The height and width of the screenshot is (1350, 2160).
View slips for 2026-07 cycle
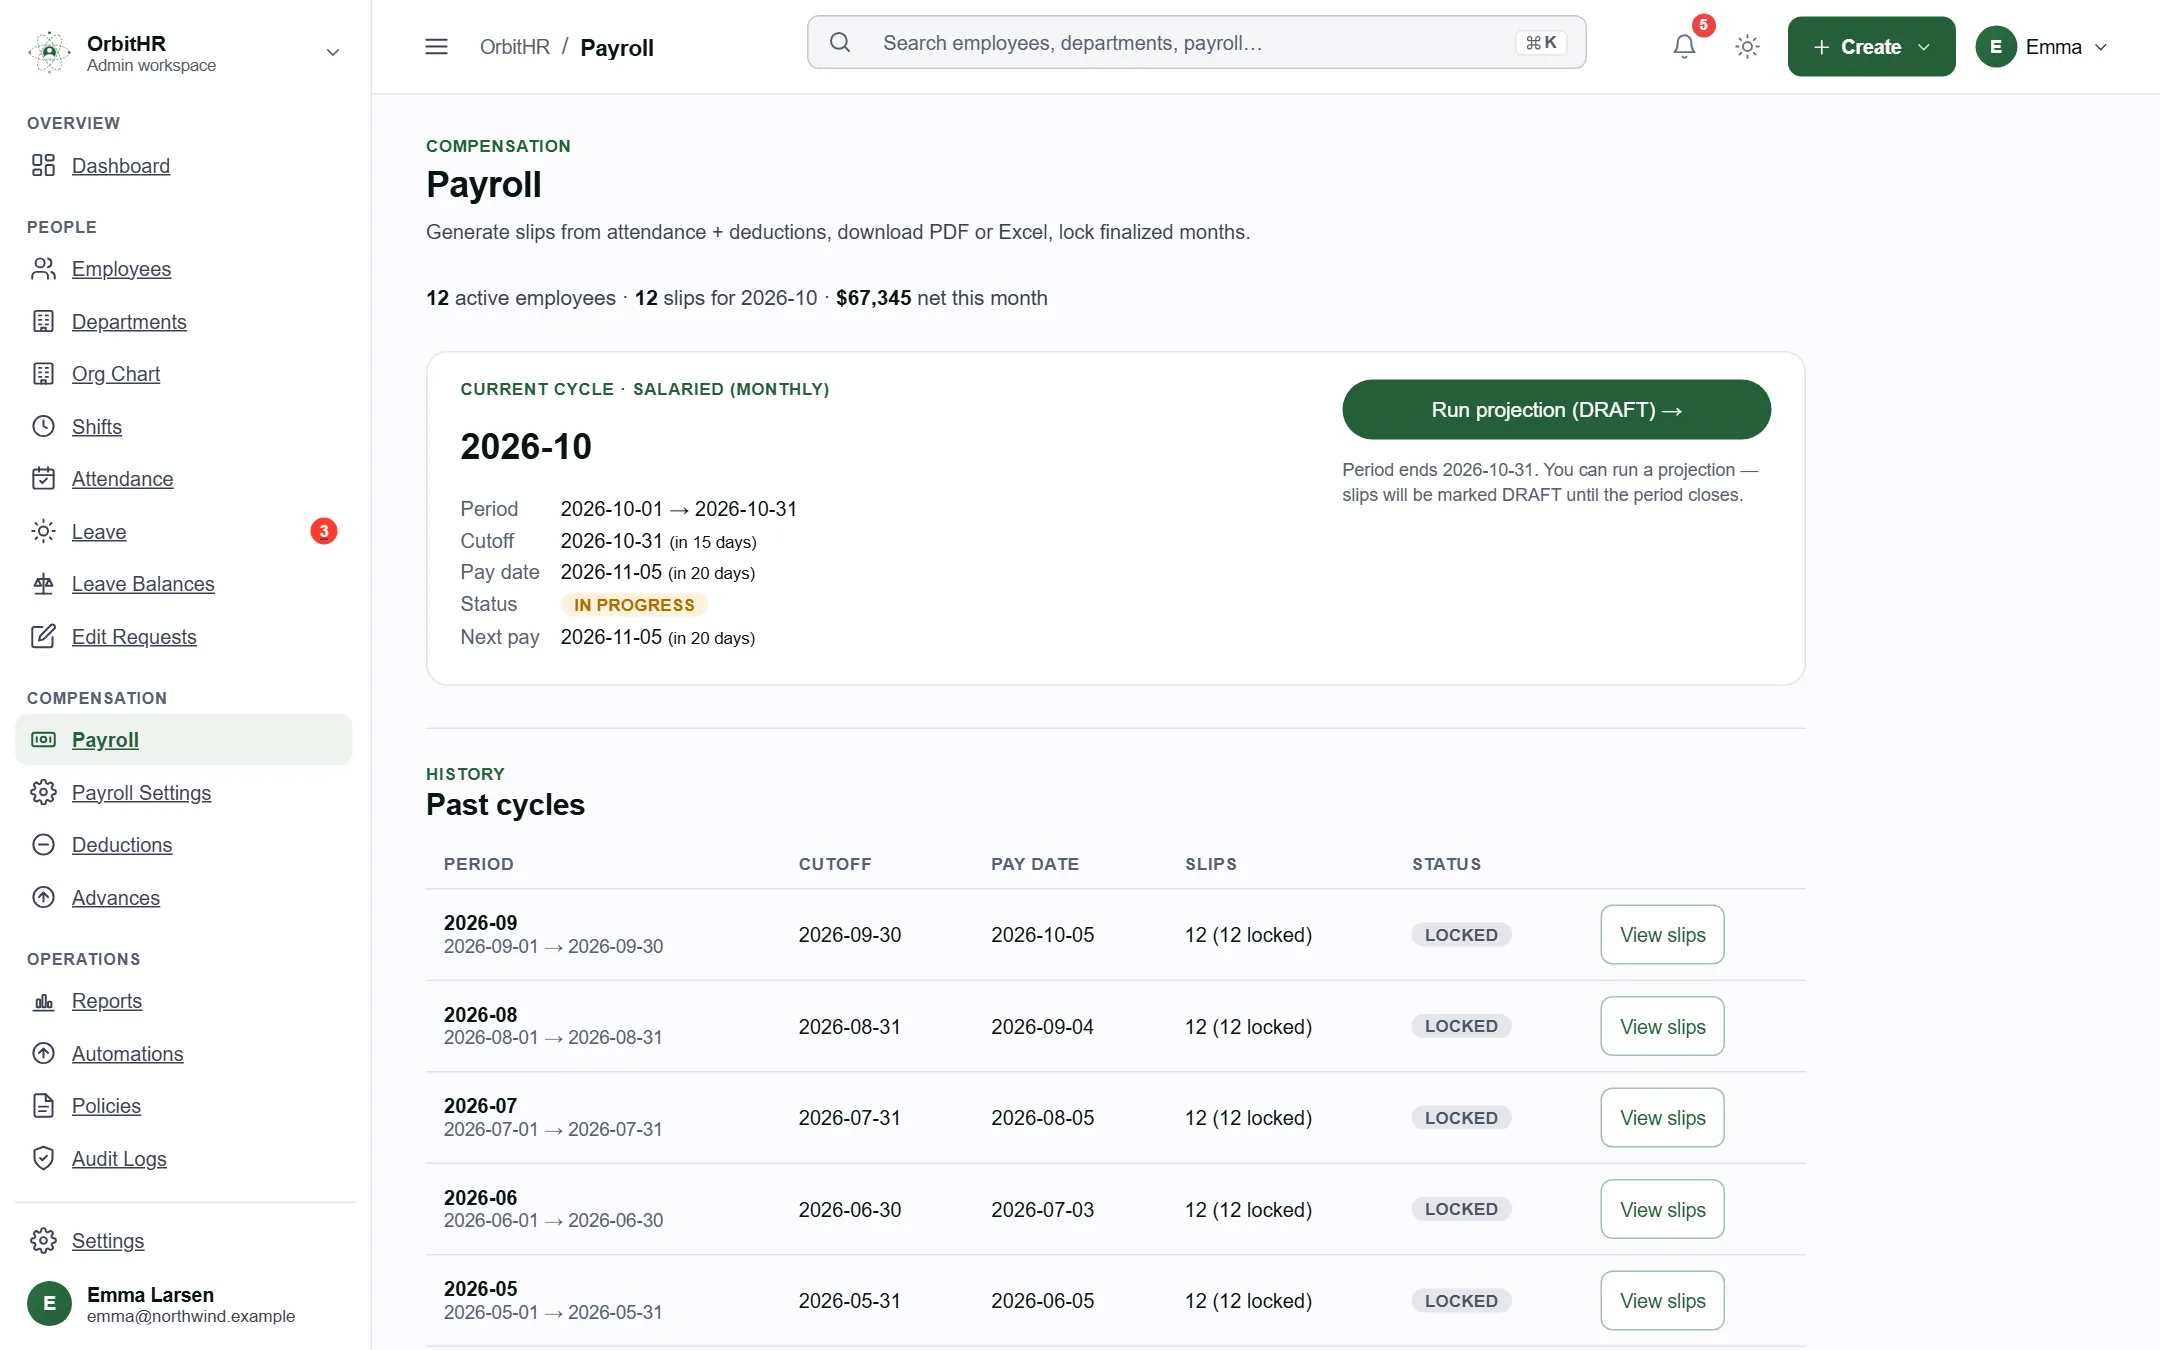click(1662, 1117)
